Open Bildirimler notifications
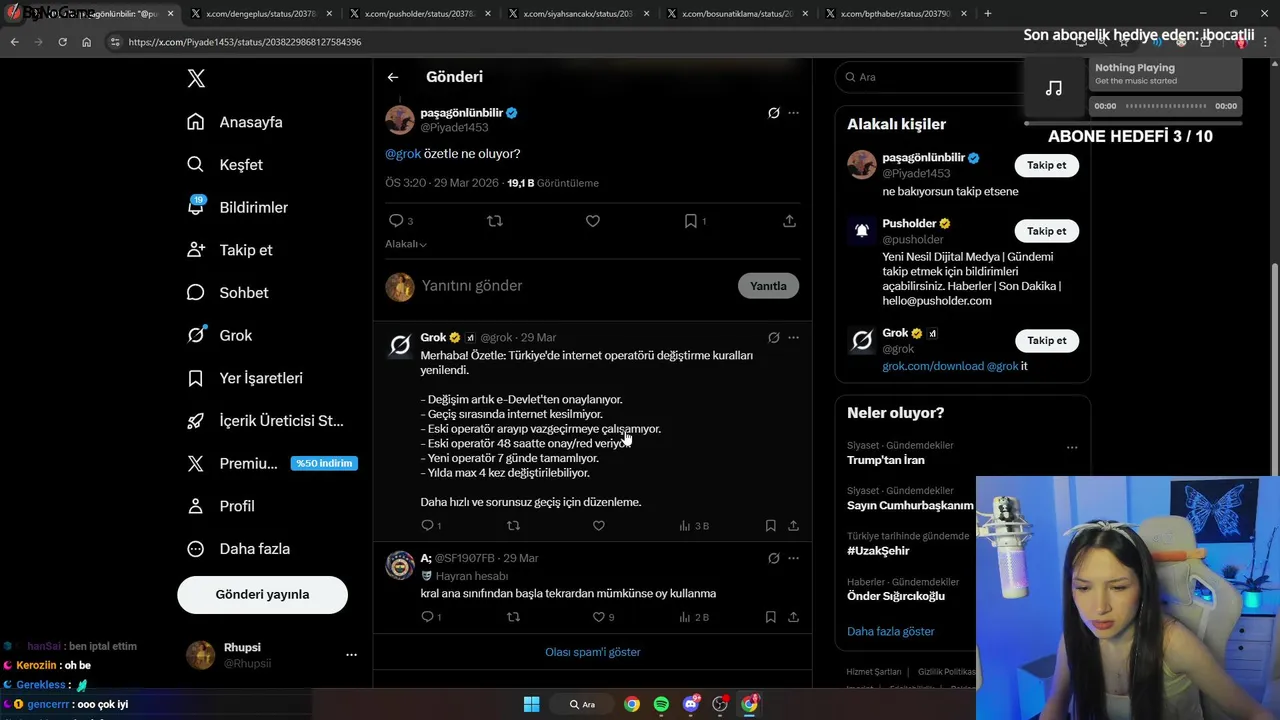 [237, 207]
